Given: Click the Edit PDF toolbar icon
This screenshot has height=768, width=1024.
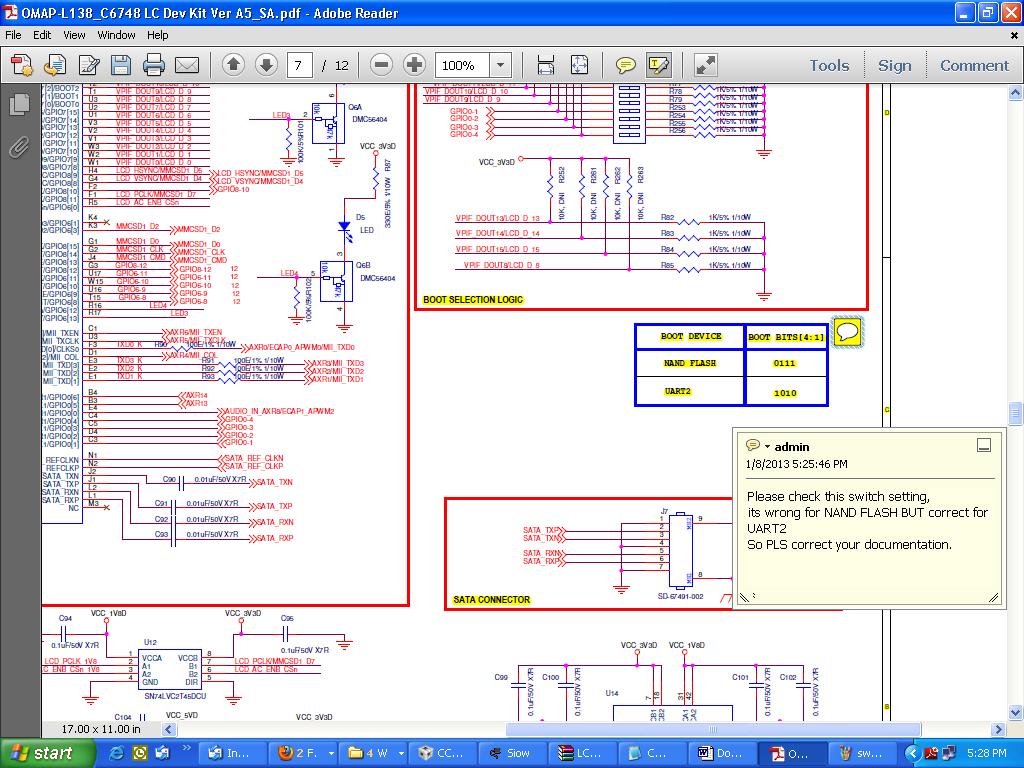Looking at the screenshot, I should 88,65.
